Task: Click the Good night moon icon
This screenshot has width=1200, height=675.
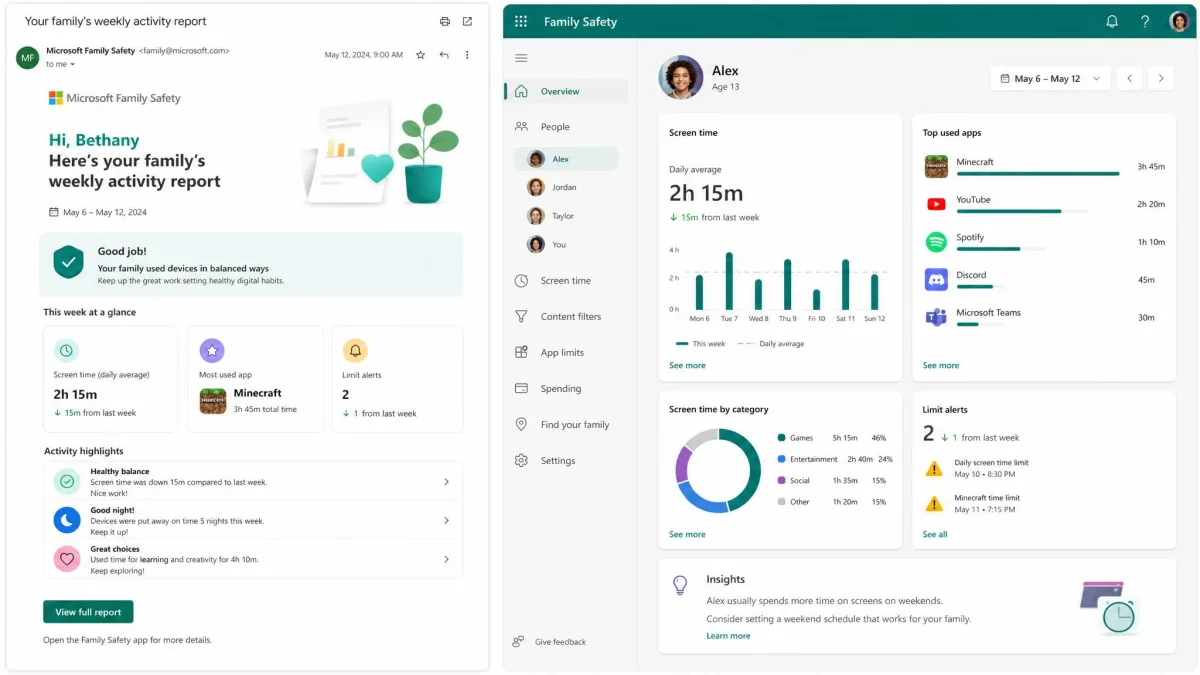Action: click(x=67, y=520)
